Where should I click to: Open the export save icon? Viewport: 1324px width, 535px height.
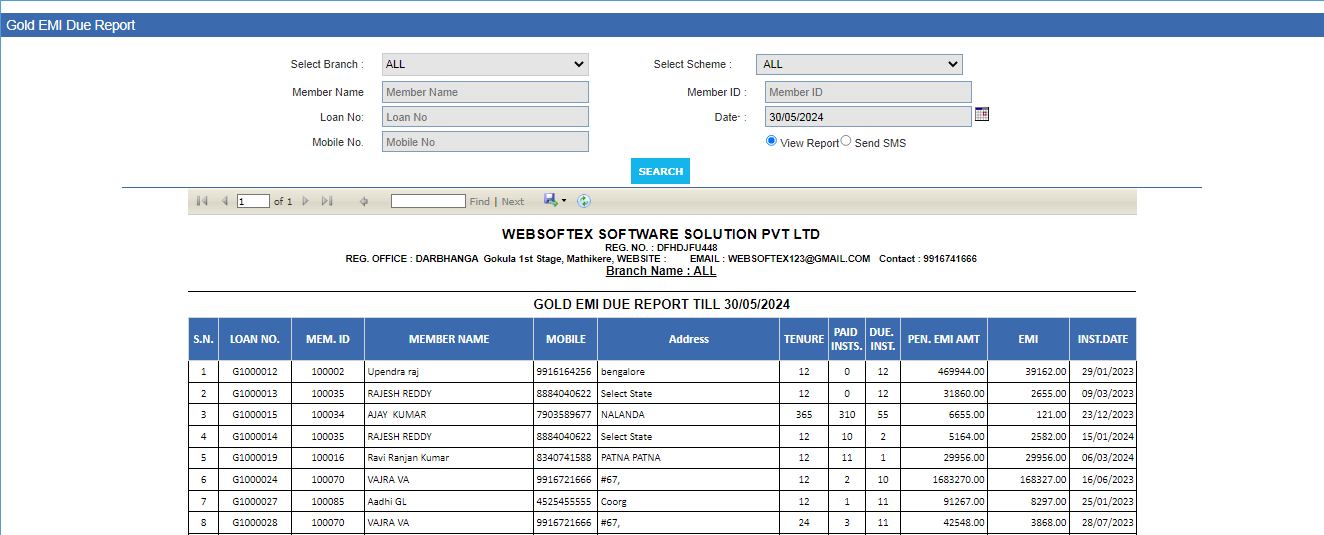(551, 200)
